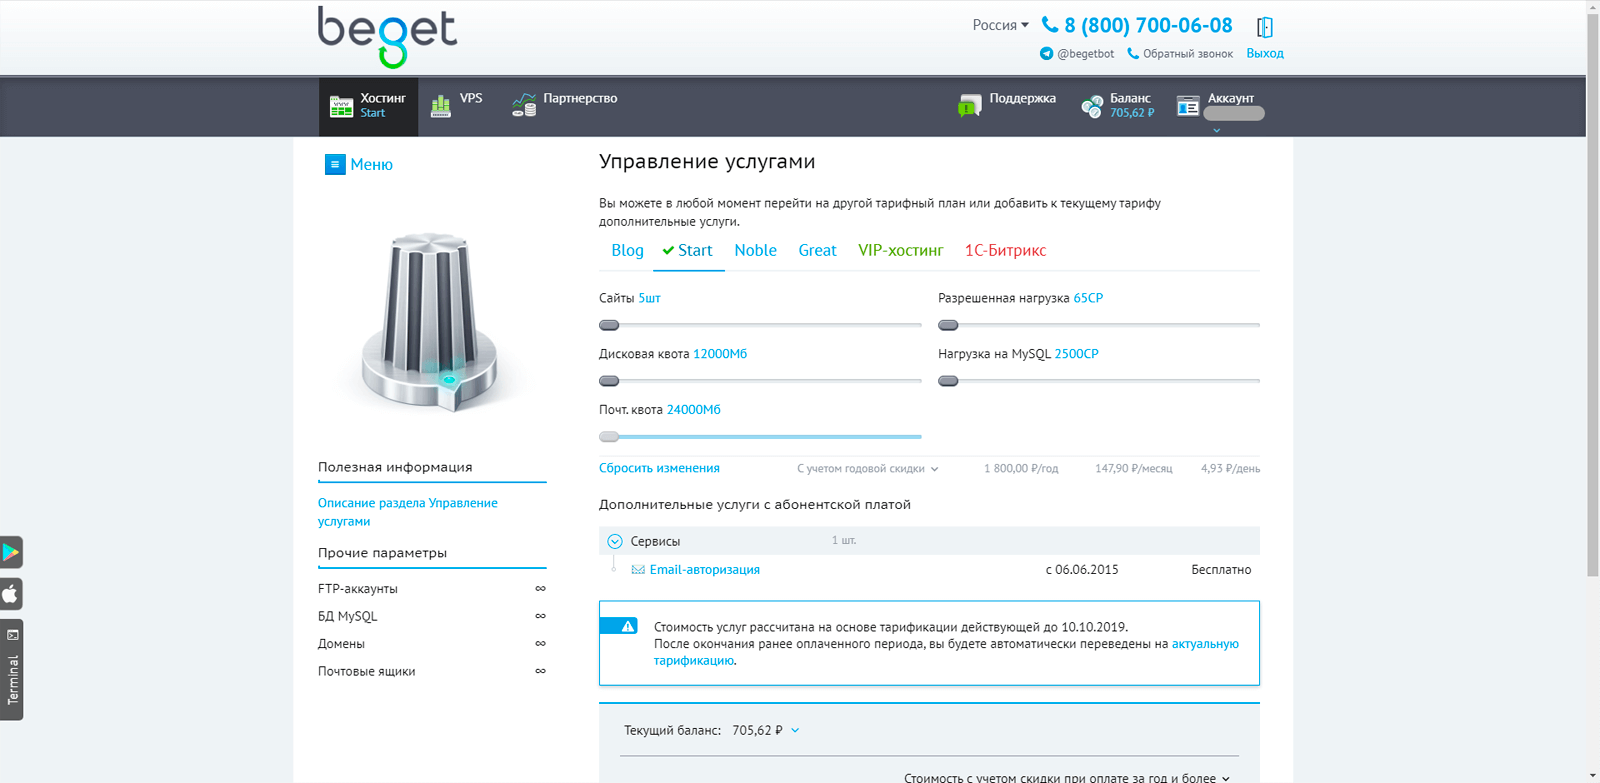This screenshot has width=1600, height=783.
Task: Click the beget logo
Action: point(387,37)
